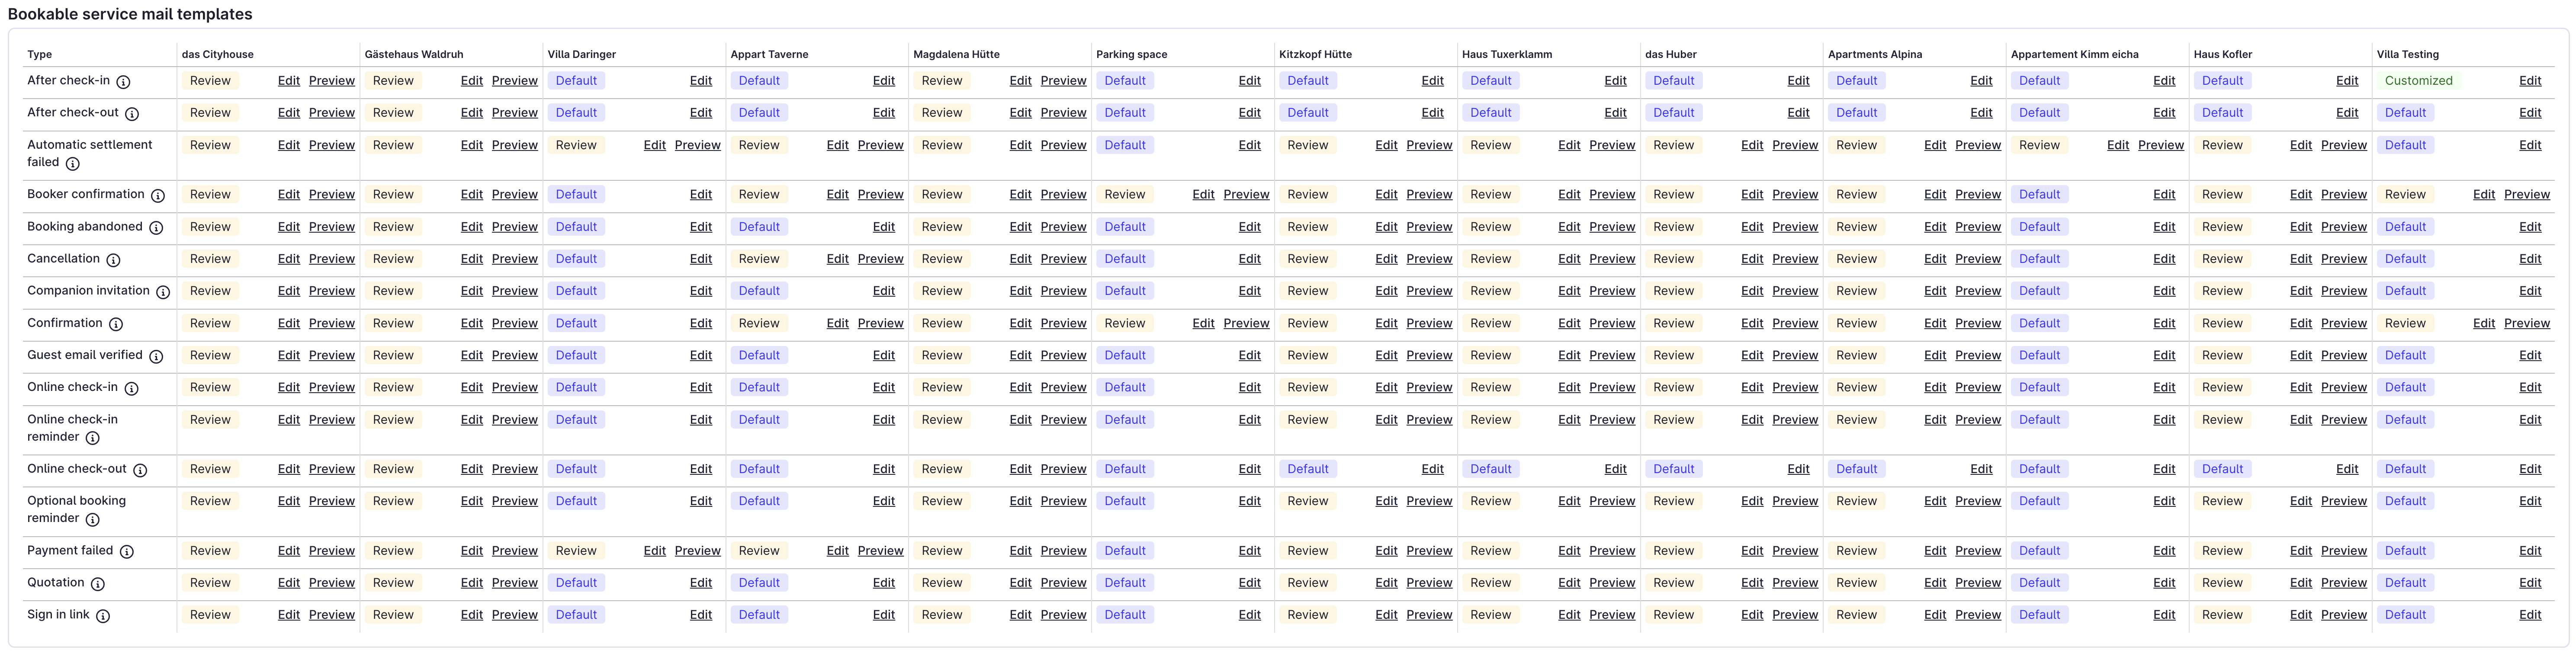Preview Villa Testing Confirmation template

point(2528,323)
